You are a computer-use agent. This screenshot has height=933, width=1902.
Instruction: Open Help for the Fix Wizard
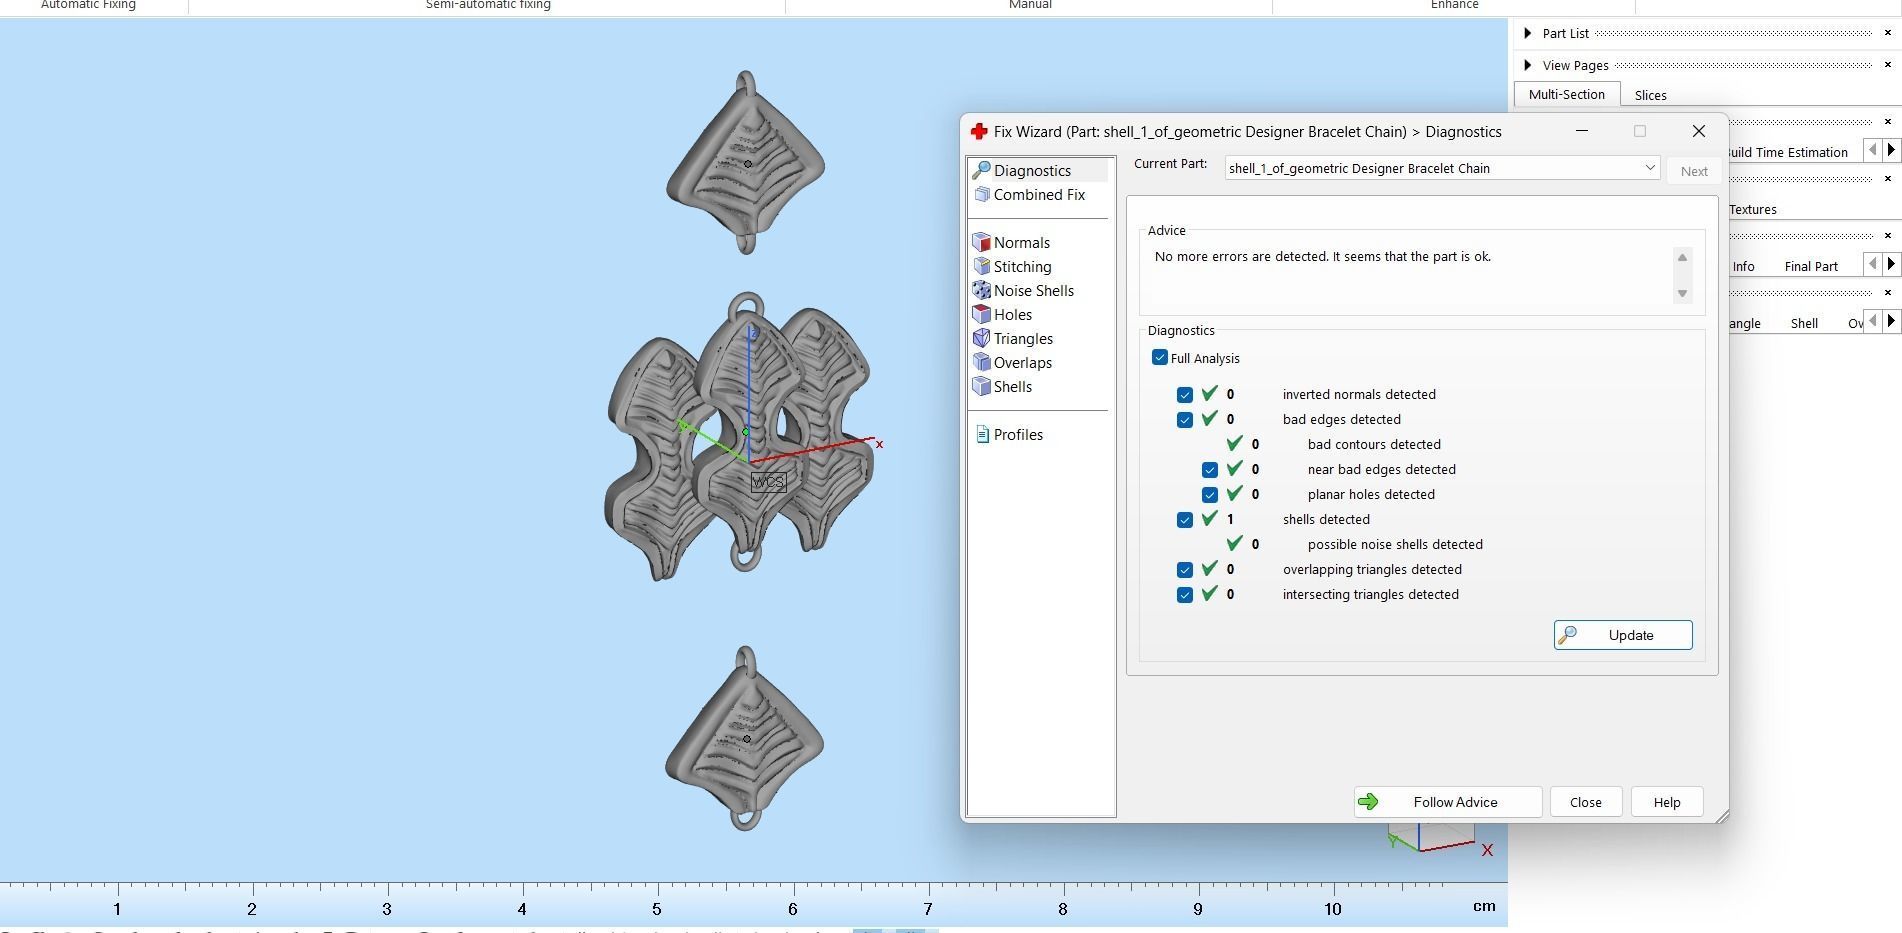[1666, 802]
